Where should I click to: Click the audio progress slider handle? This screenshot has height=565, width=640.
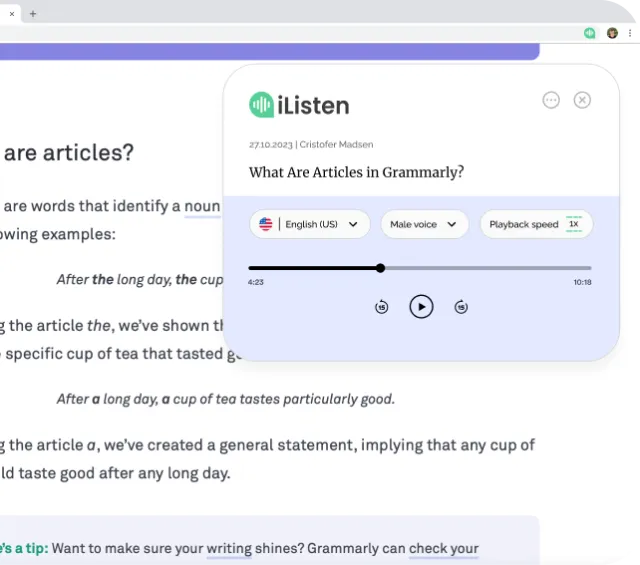[381, 268]
